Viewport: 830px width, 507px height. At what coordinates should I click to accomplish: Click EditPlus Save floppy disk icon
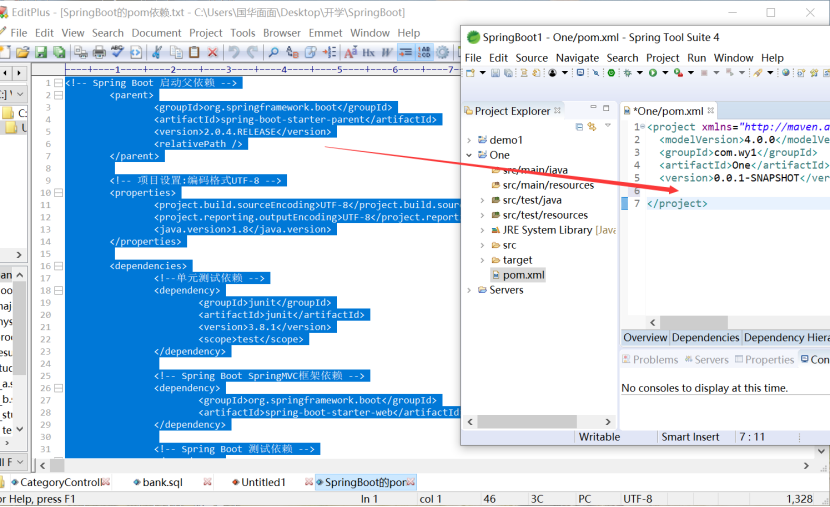[x=41, y=52]
